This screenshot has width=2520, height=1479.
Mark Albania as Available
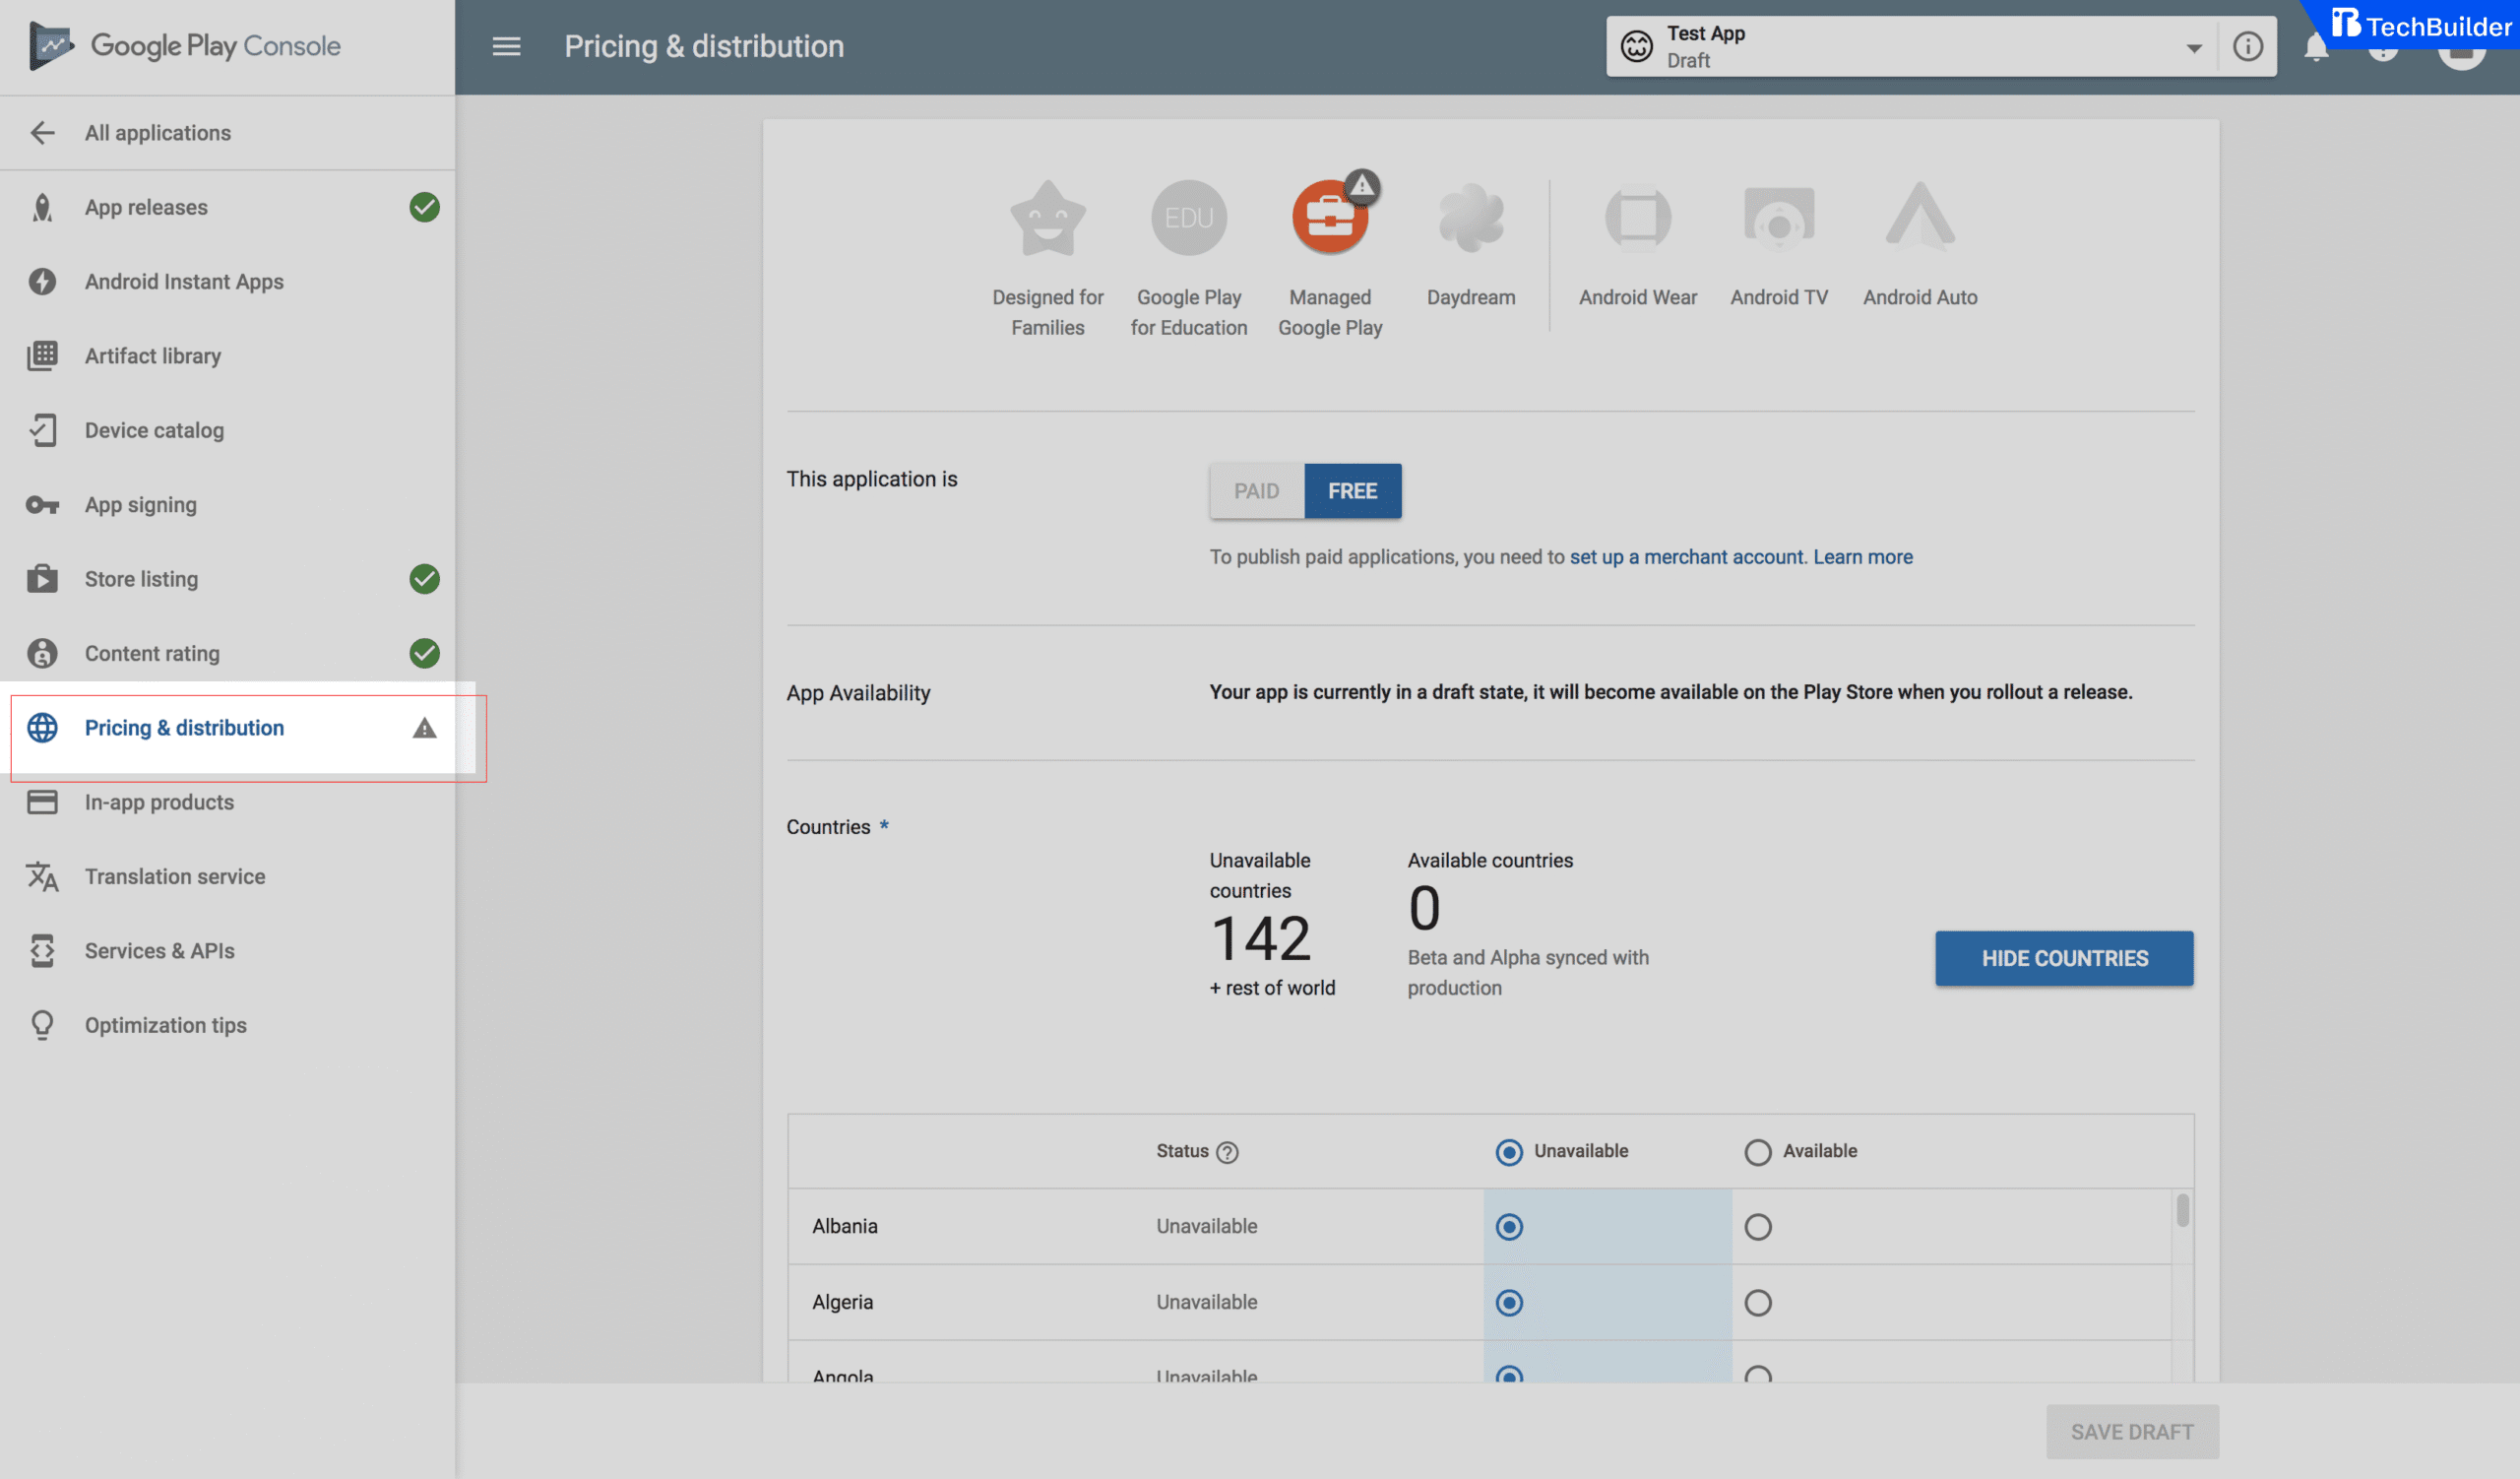pos(1759,1226)
